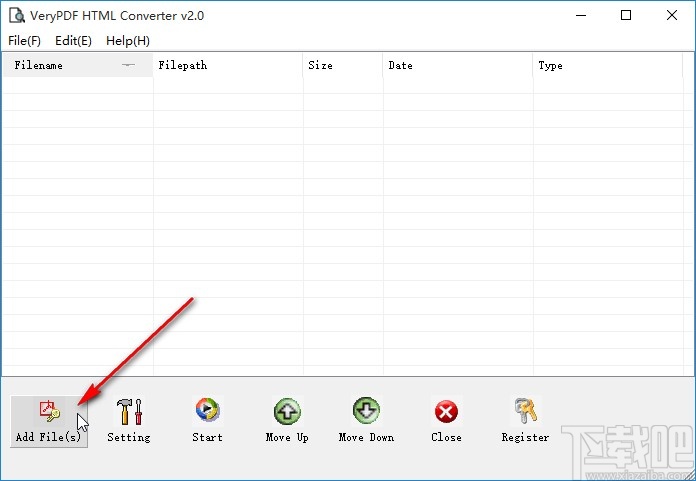
Task: Open the File(F) menu
Action: 24,41
